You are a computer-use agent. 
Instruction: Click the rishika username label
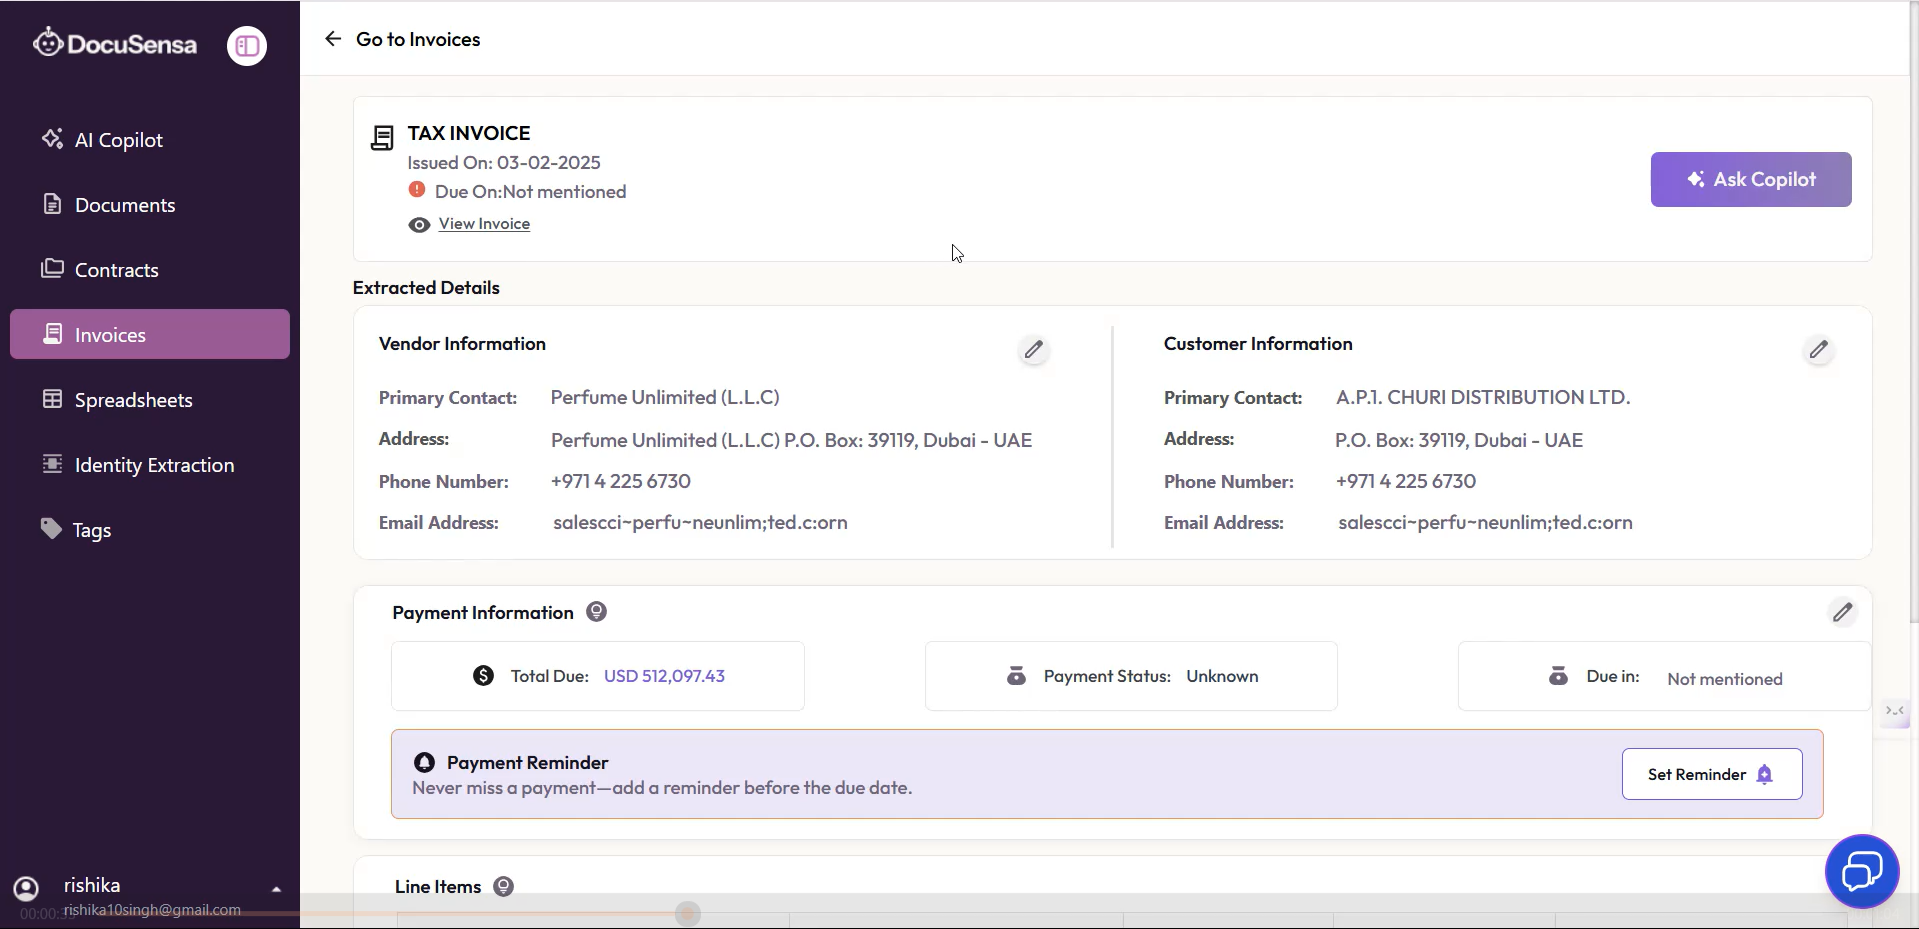click(x=92, y=885)
